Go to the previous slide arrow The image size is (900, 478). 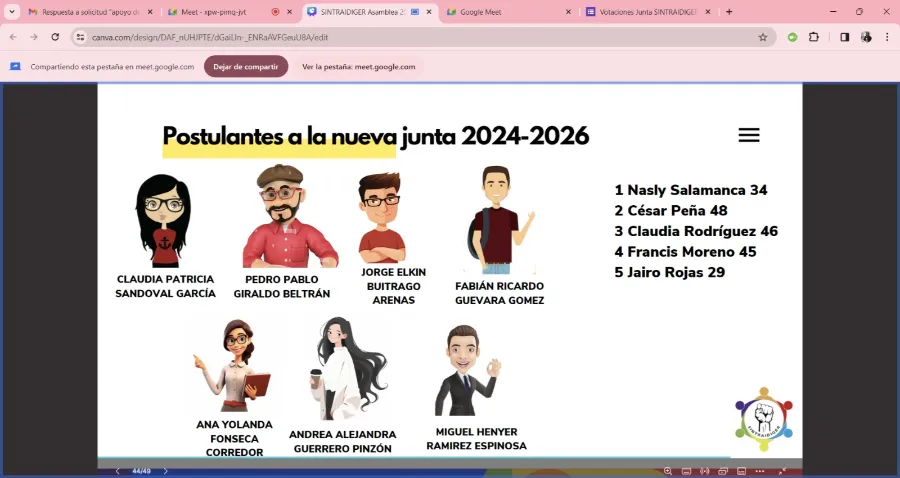[x=118, y=471]
